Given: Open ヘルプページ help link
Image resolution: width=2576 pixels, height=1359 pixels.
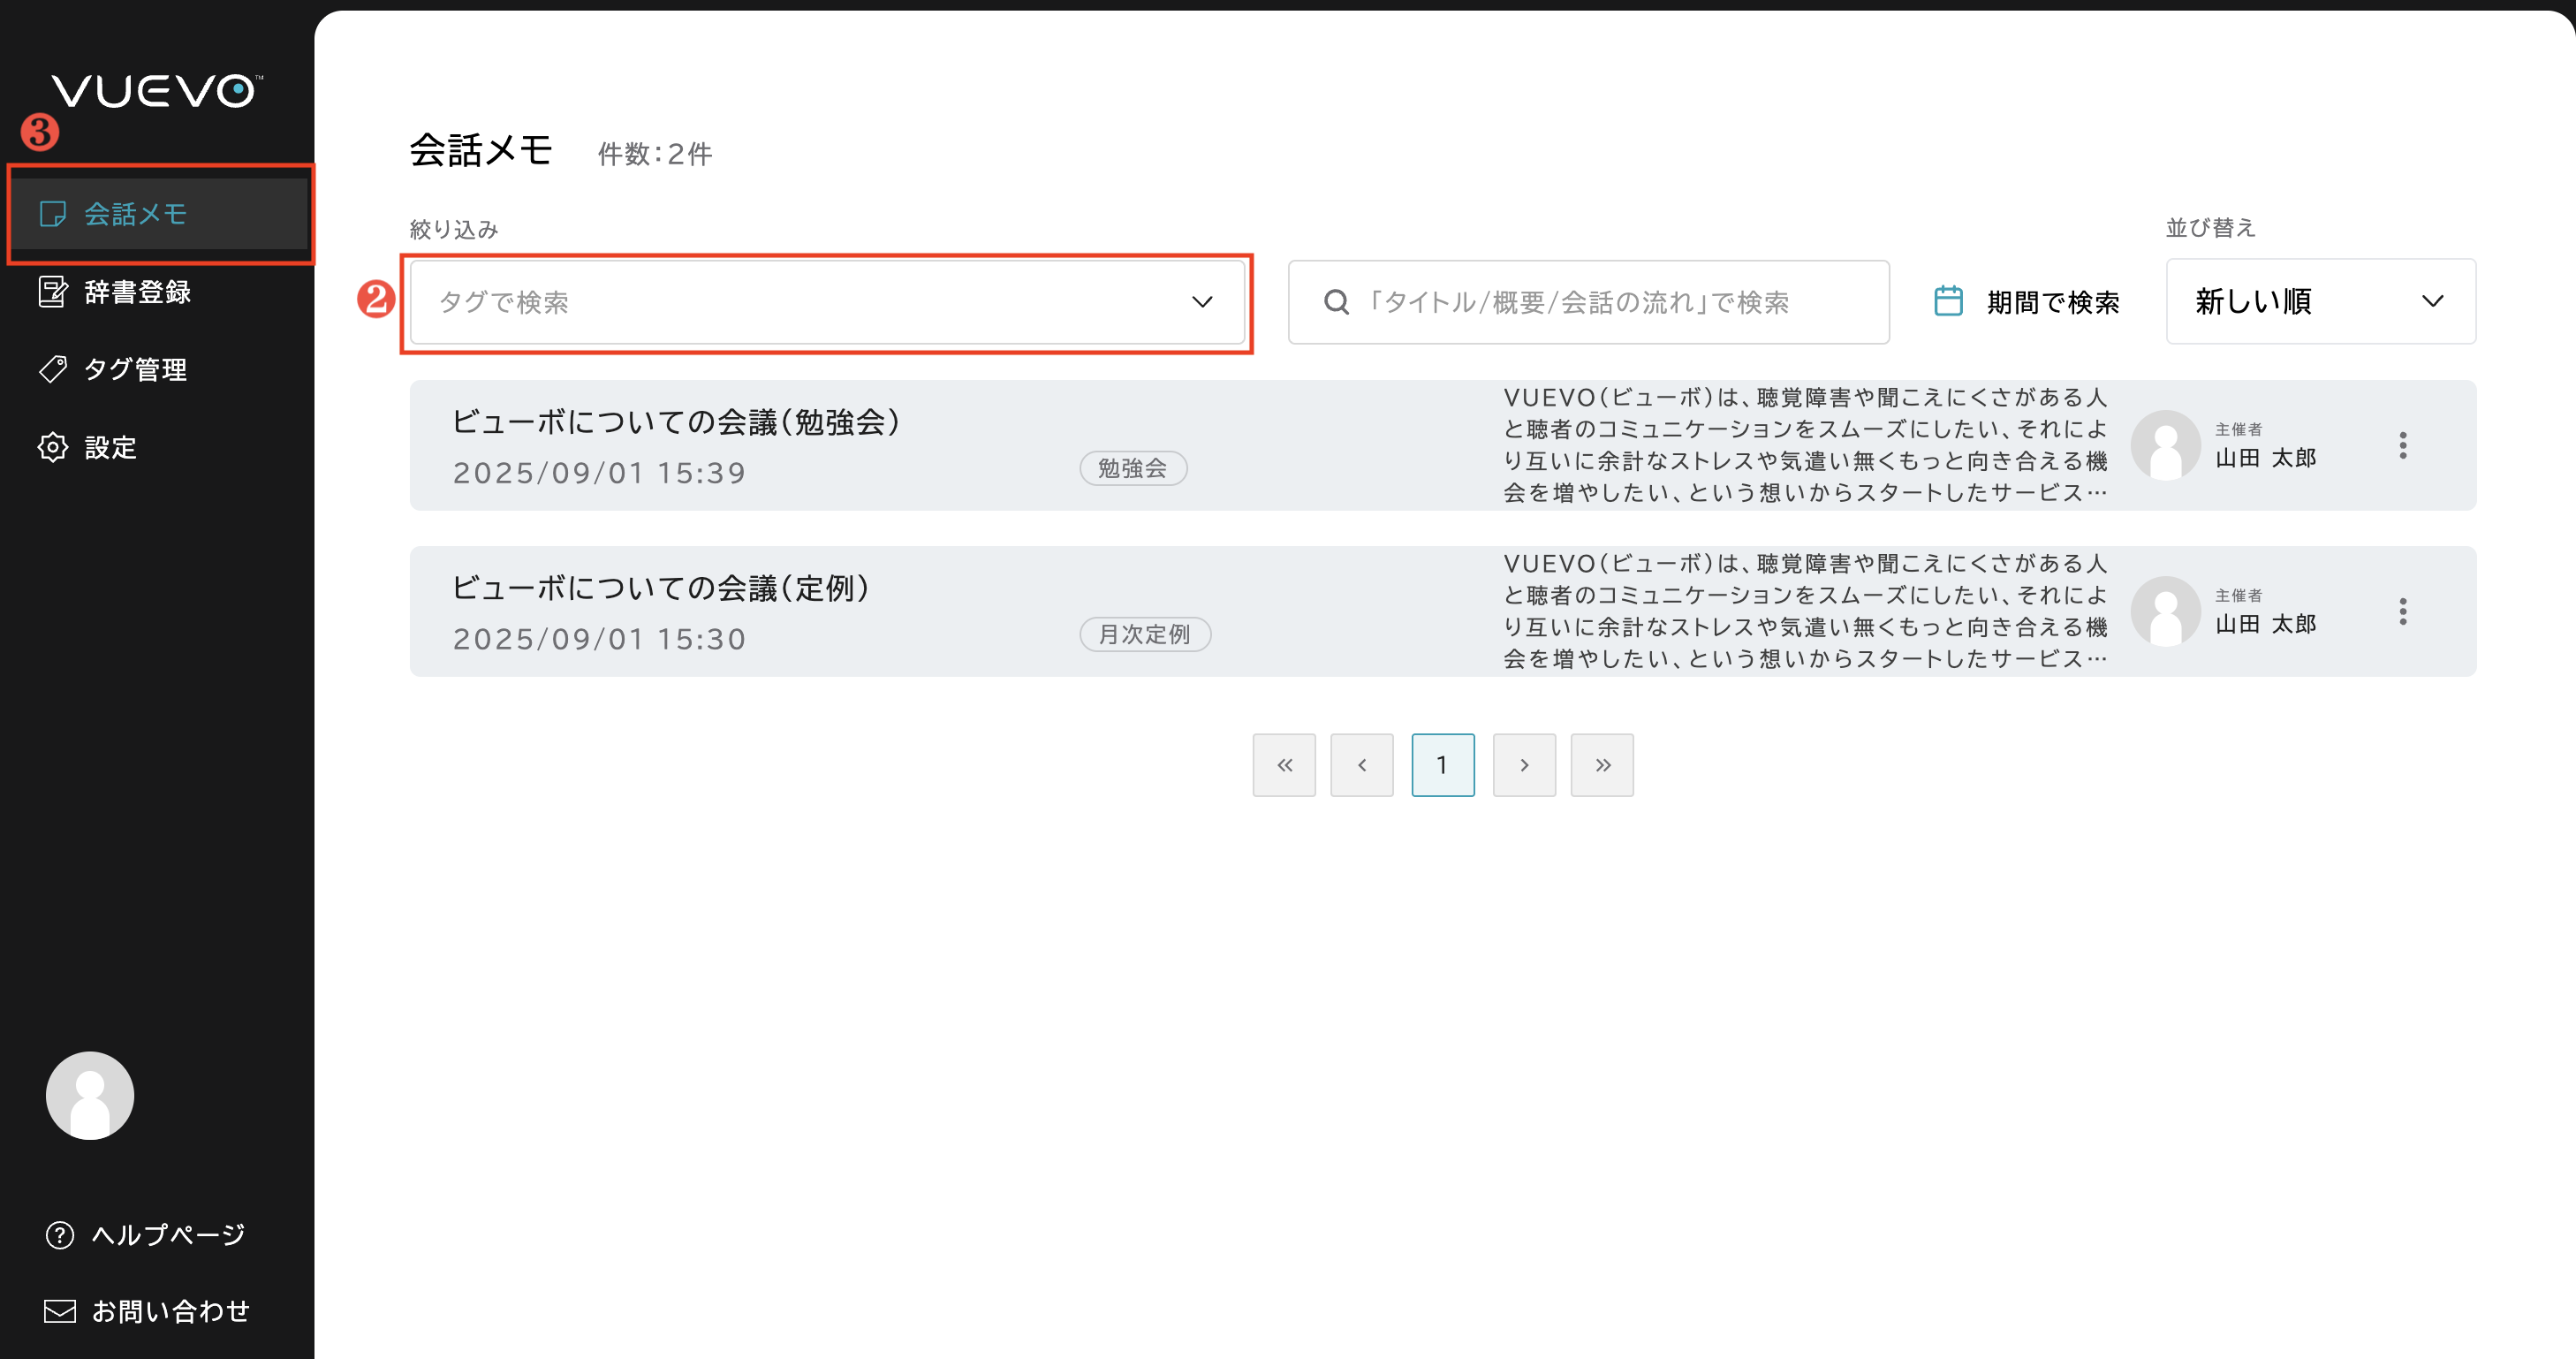Looking at the screenshot, I should pyautogui.click(x=167, y=1235).
